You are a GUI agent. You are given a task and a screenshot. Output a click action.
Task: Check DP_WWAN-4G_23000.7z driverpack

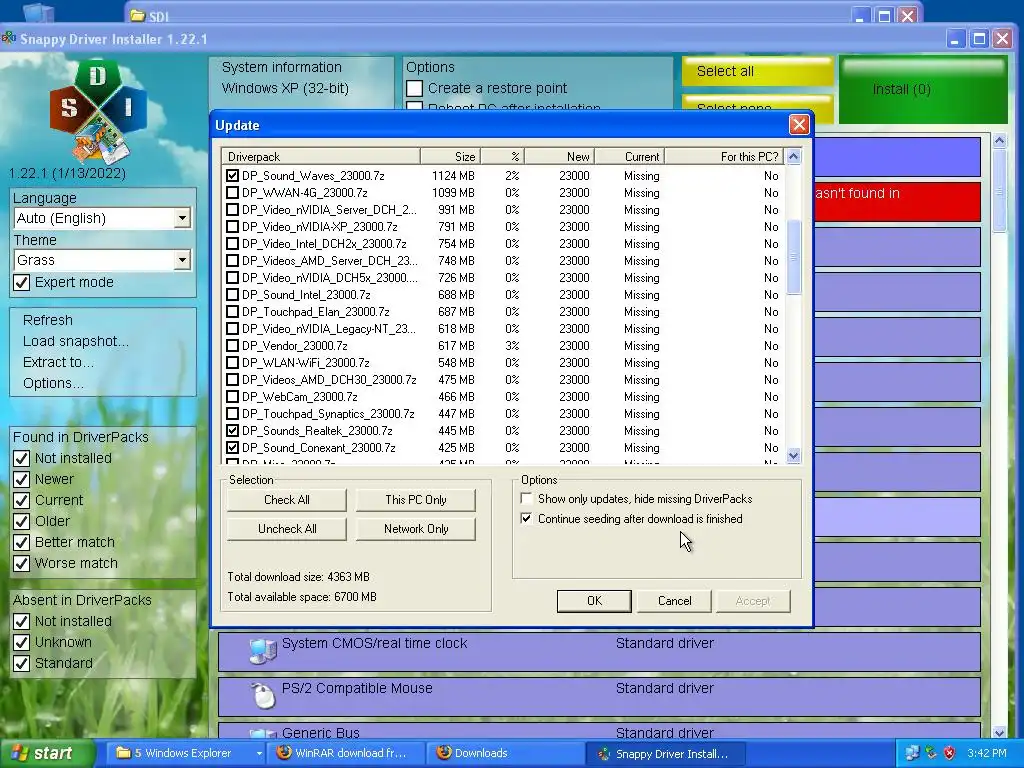click(232, 193)
